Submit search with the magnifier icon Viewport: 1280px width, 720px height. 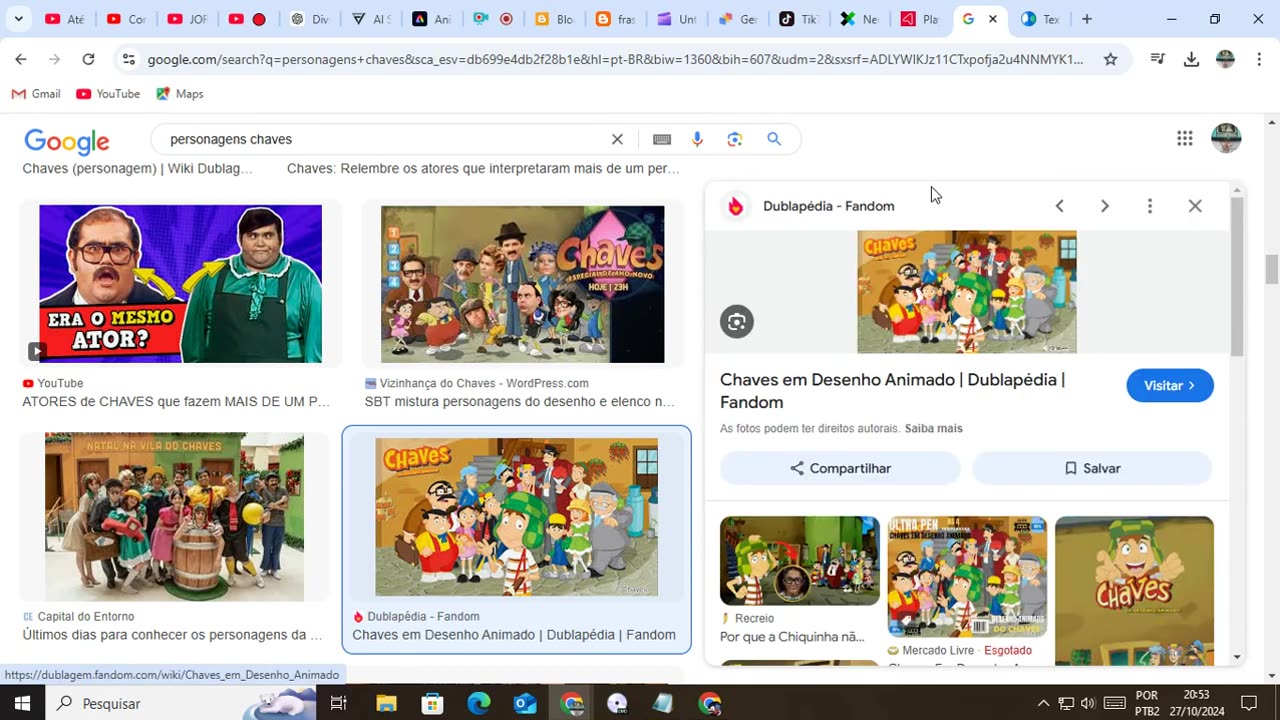click(774, 139)
